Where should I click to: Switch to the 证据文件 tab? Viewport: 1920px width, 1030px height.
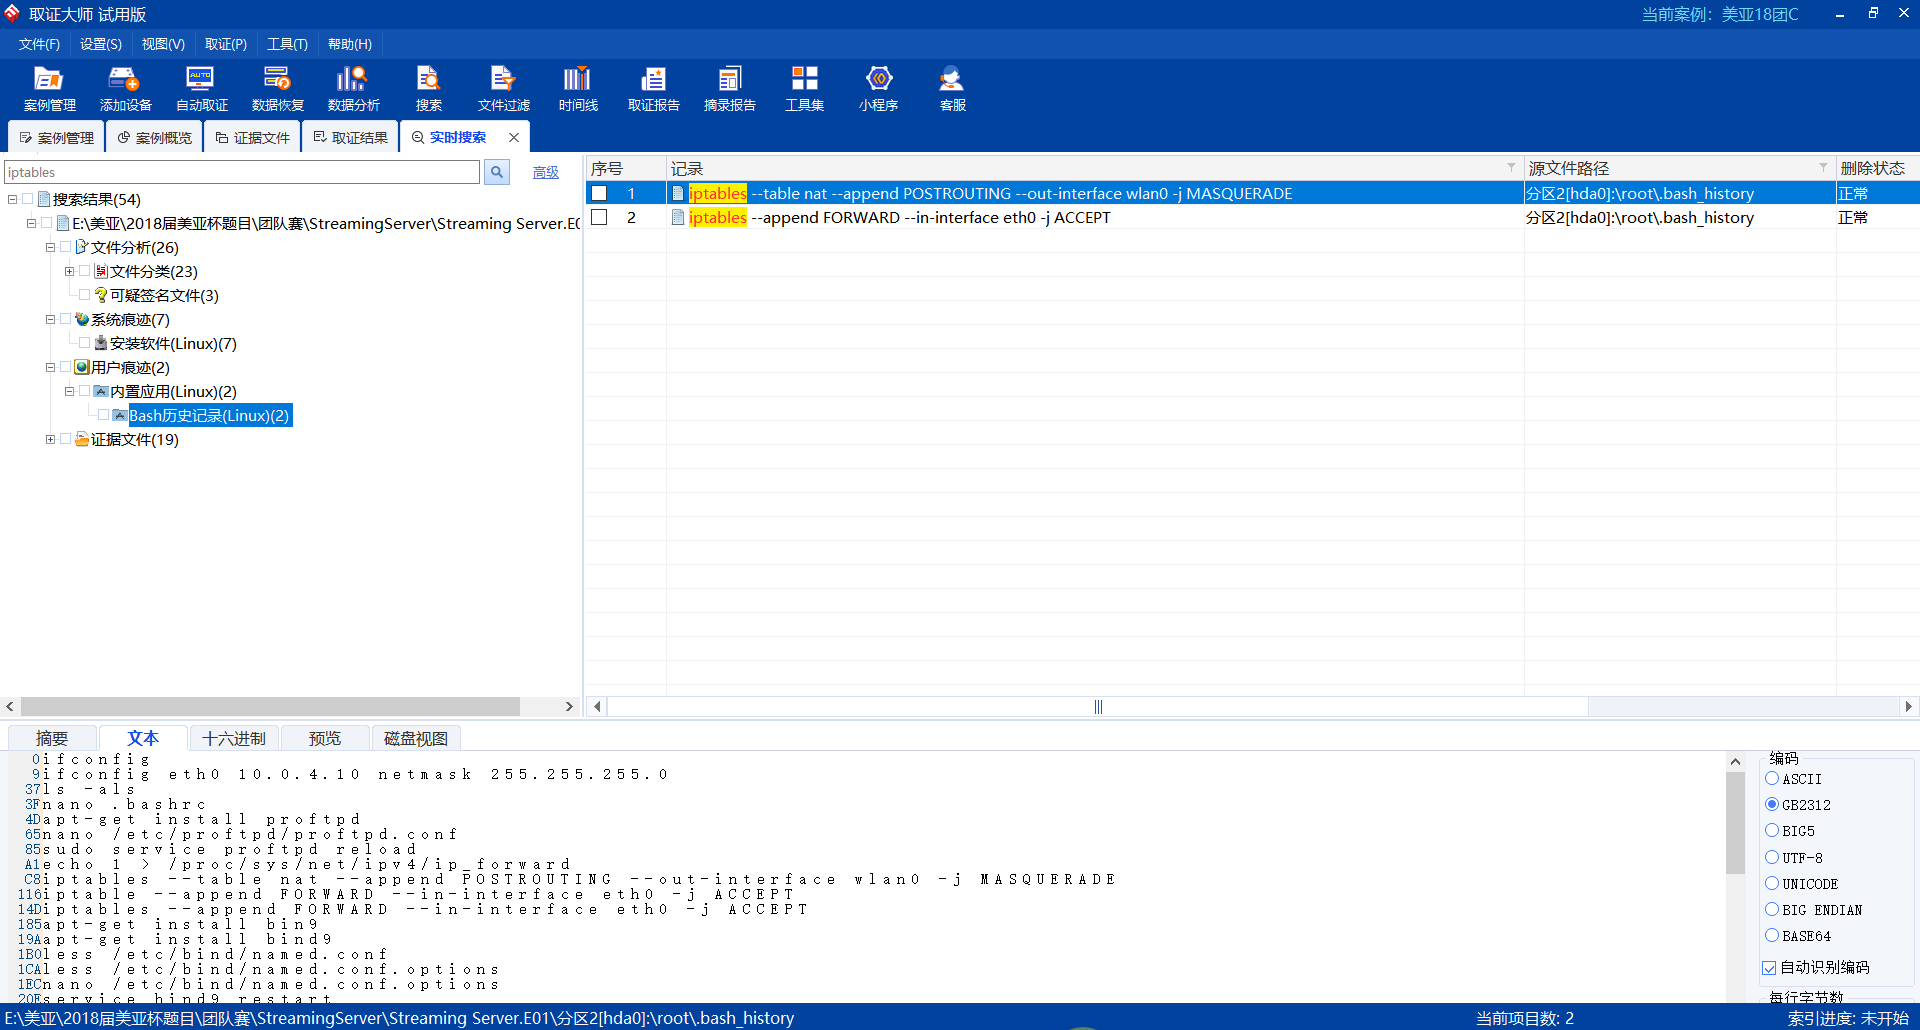tap(252, 137)
